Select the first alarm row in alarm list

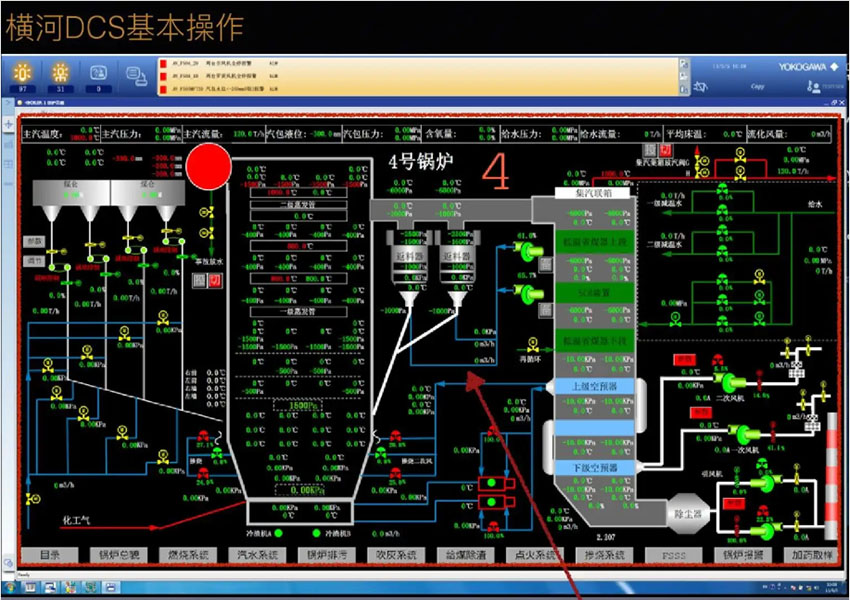pos(418,63)
